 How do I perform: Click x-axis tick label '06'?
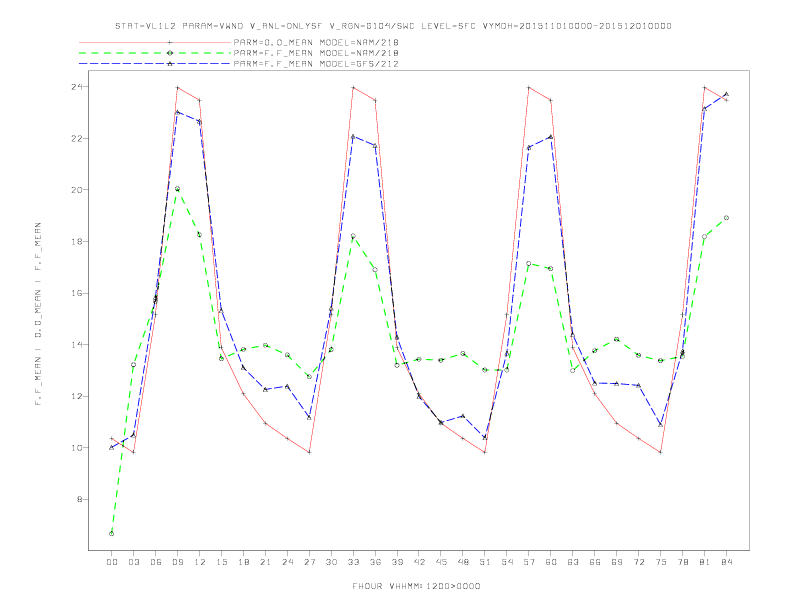pyautogui.click(x=156, y=562)
